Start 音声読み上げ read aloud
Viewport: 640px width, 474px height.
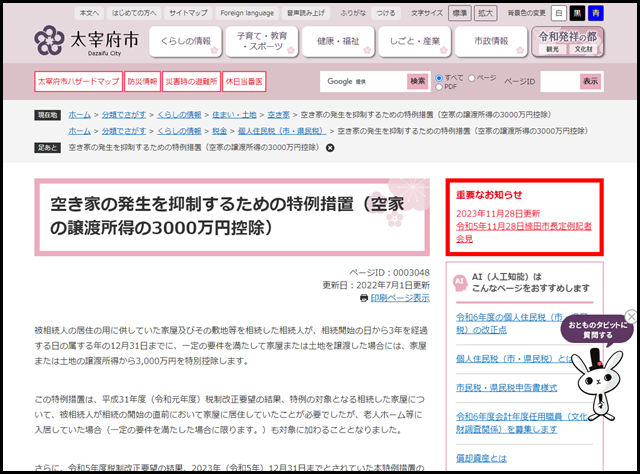pyautogui.click(x=305, y=13)
